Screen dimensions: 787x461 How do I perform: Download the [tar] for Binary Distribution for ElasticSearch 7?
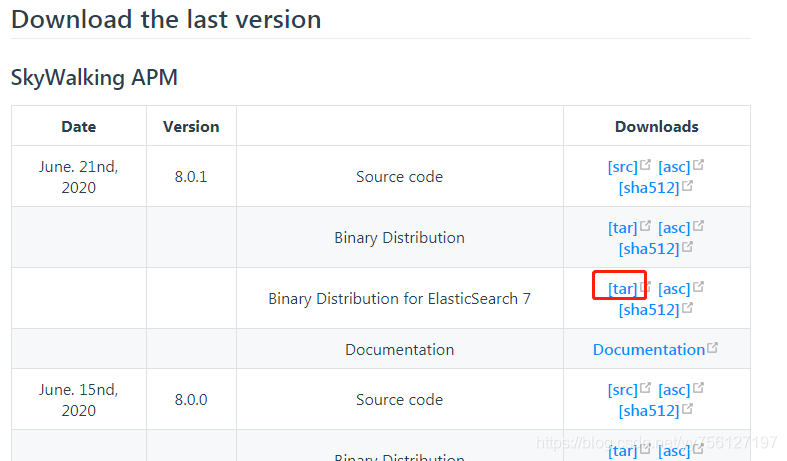point(622,289)
